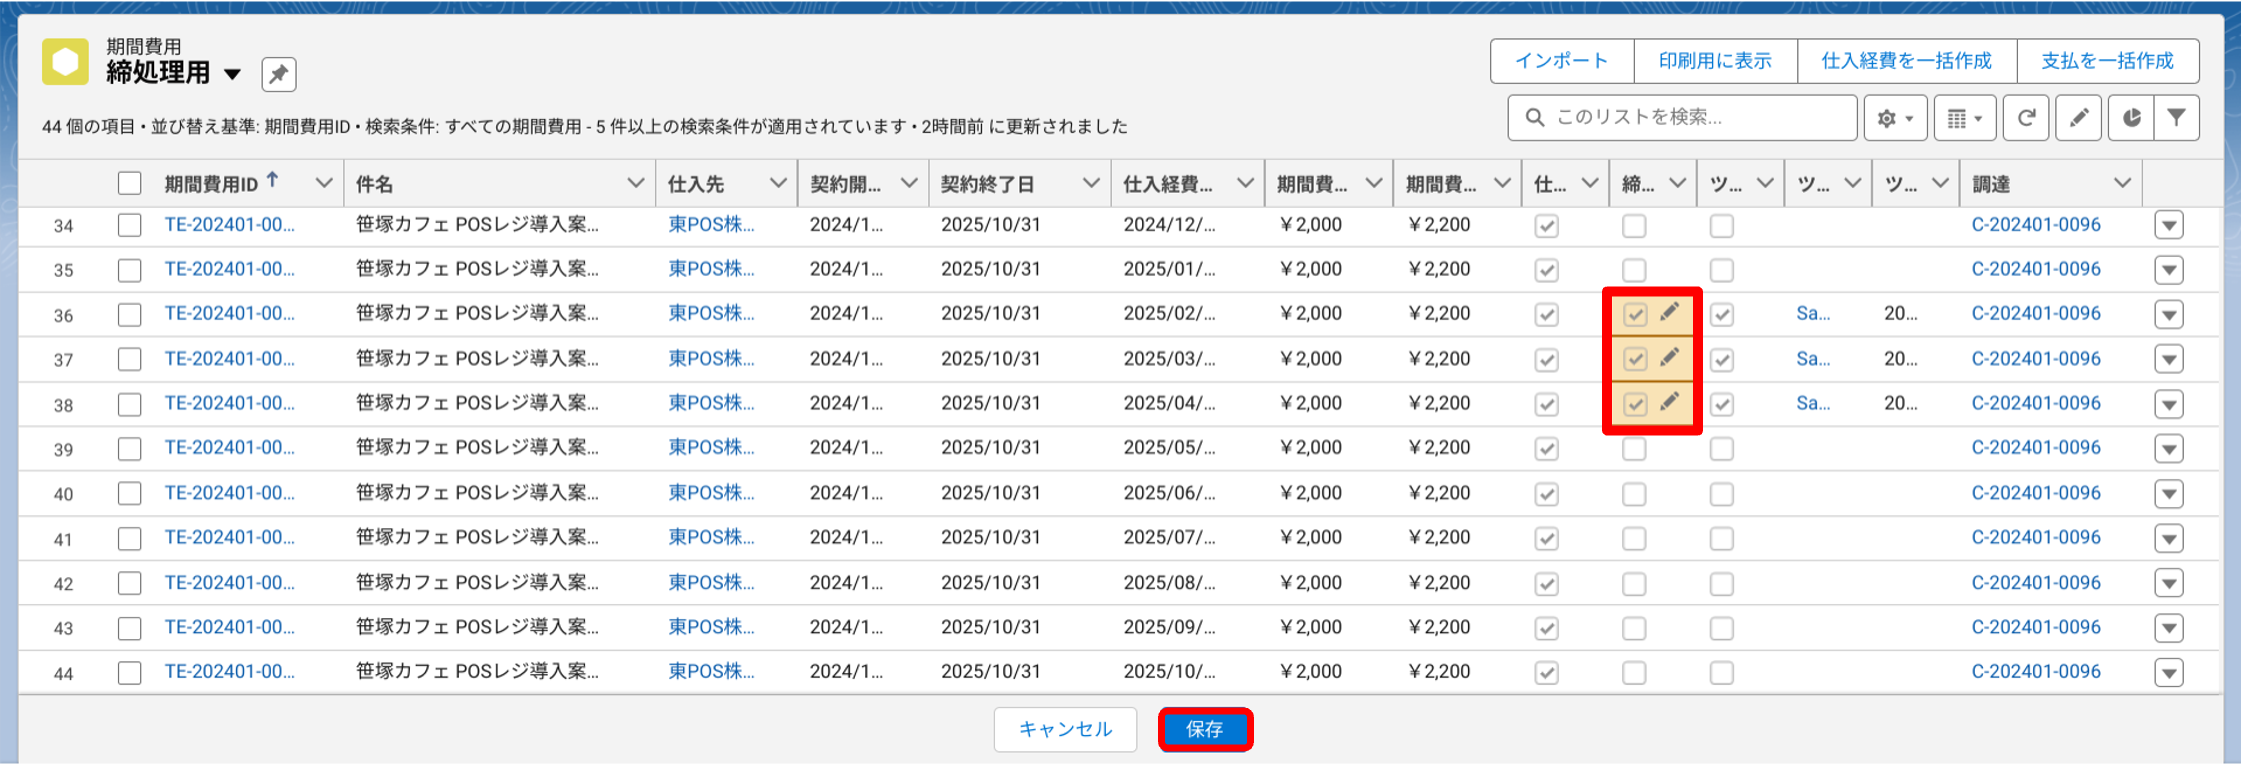Open 東POS株 supplier link in row 44
The height and width of the screenshot is (765, 2241).
point(711,671)
